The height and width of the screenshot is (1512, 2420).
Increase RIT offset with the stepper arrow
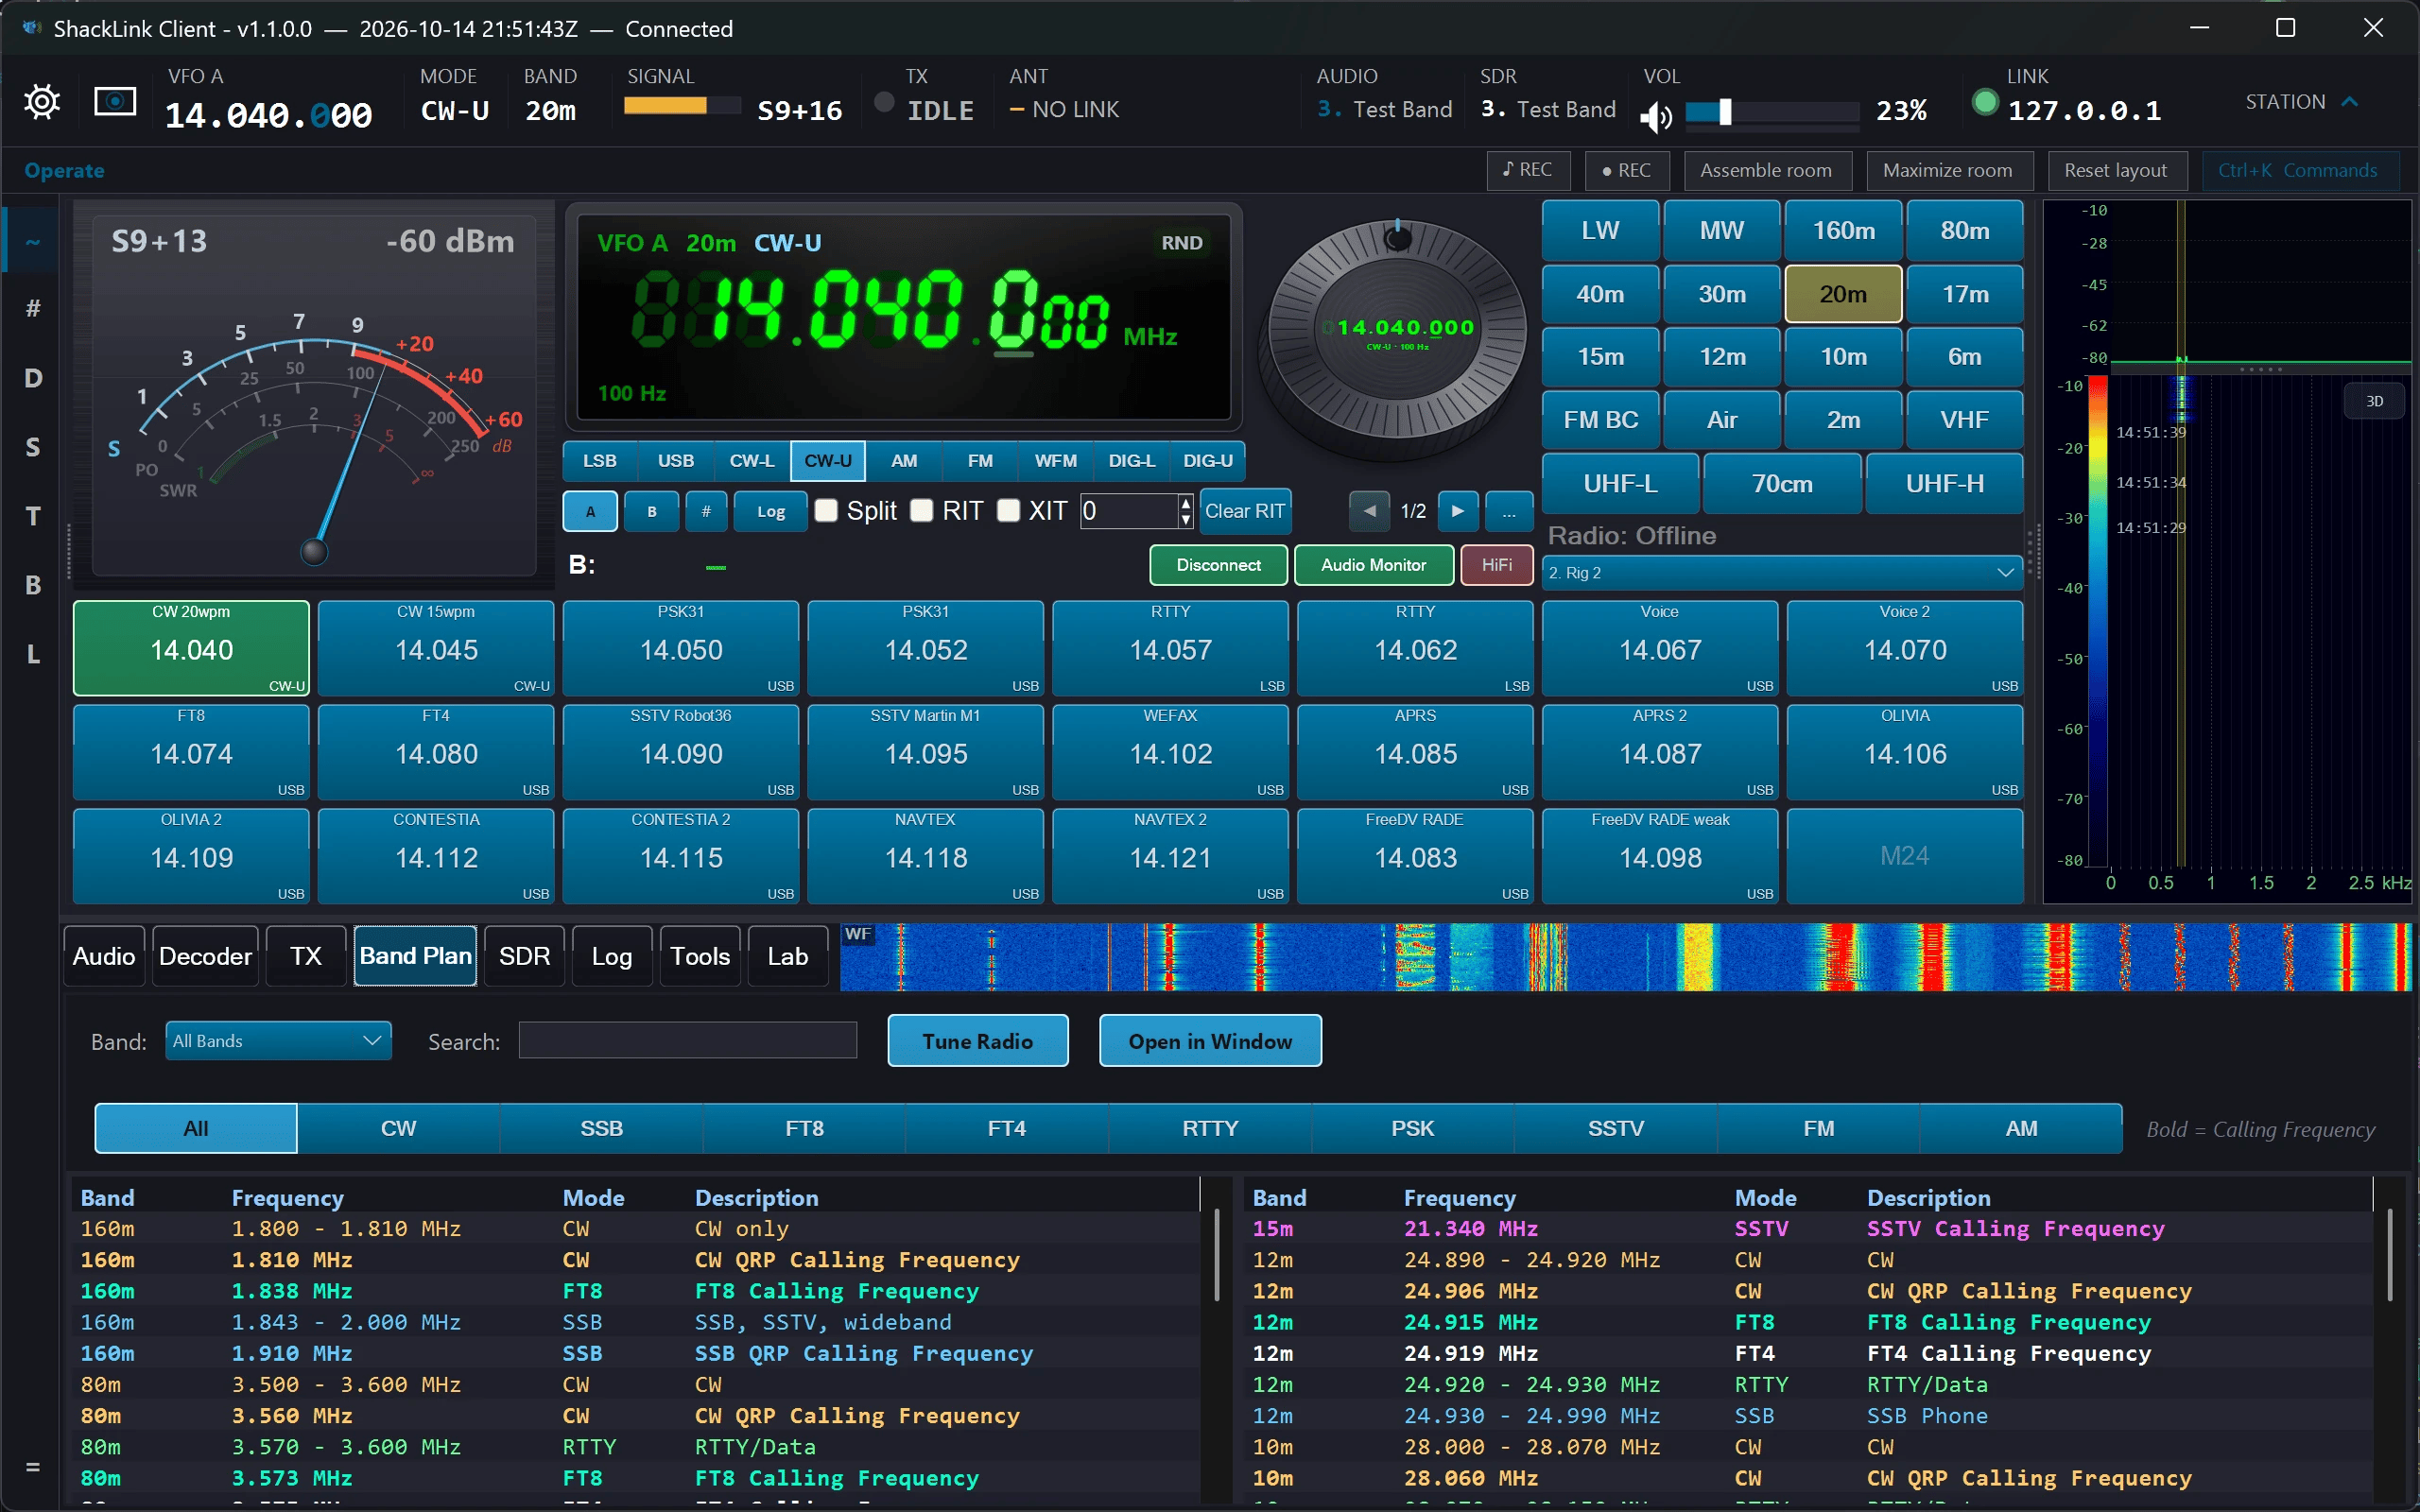click(1186, 502)
